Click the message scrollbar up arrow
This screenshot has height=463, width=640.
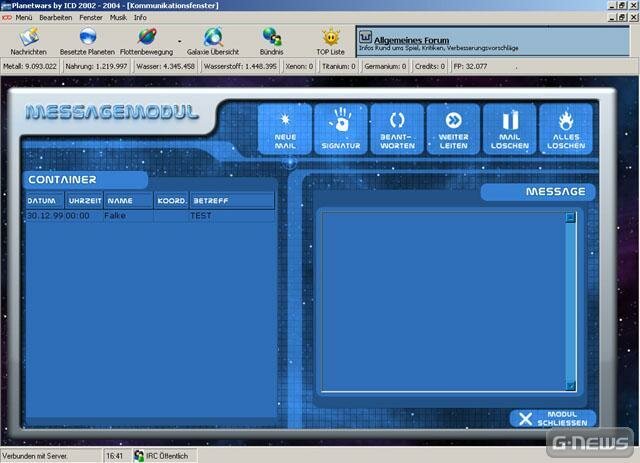click(x=571, y=217)
